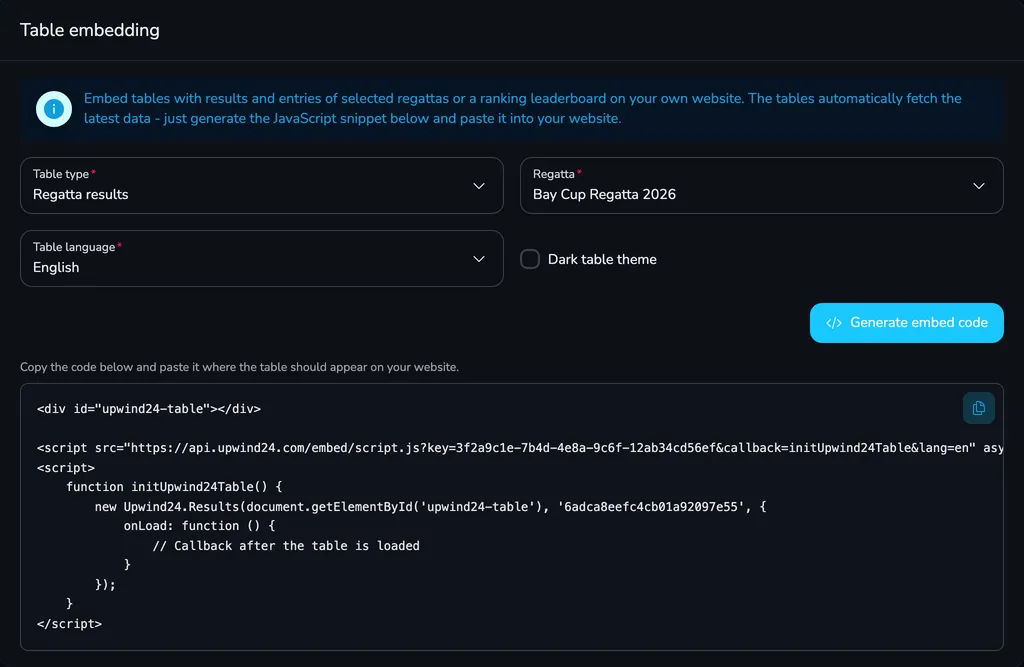Viewport: 1024px width, 667px height.
Task: Click the code angle-brackets icon in Generate button
Action: point(834,323)
